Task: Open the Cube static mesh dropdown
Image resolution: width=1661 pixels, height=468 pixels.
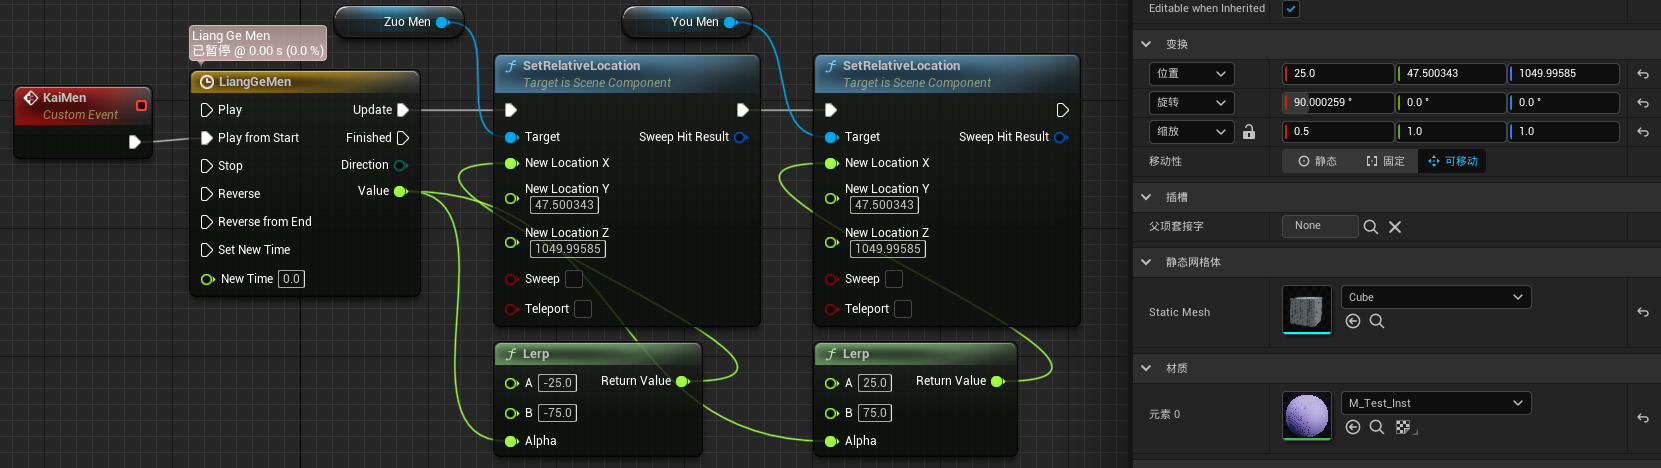Action: pos(1436,297)
